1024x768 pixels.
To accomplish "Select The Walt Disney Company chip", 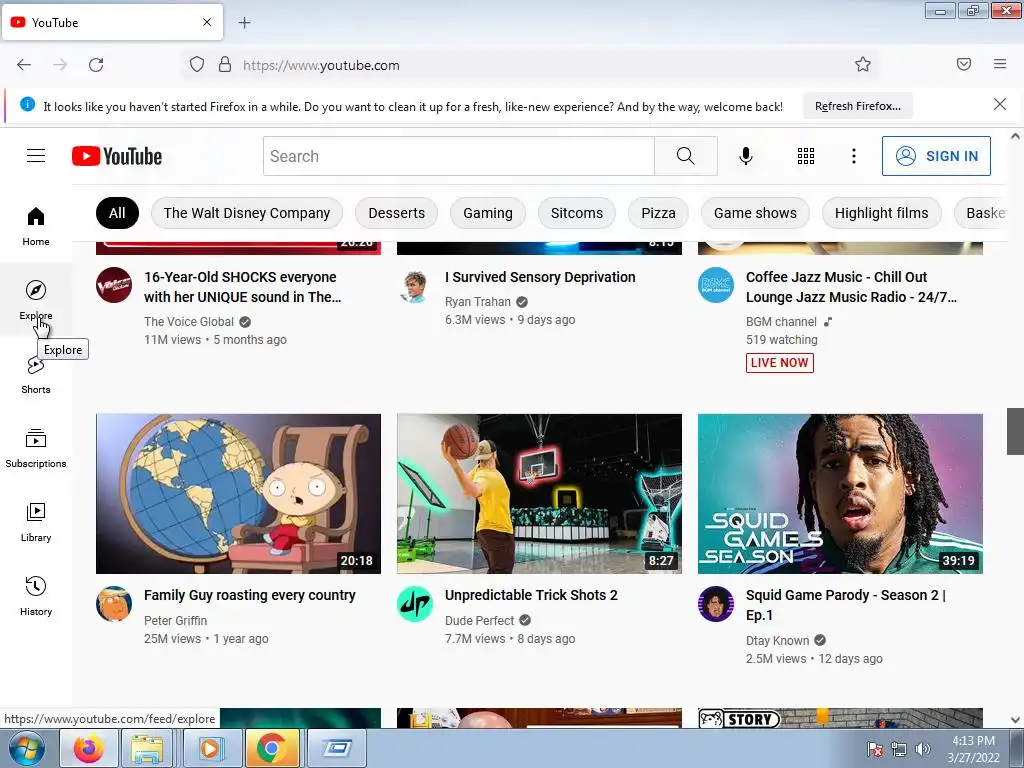I will point(247,213).
